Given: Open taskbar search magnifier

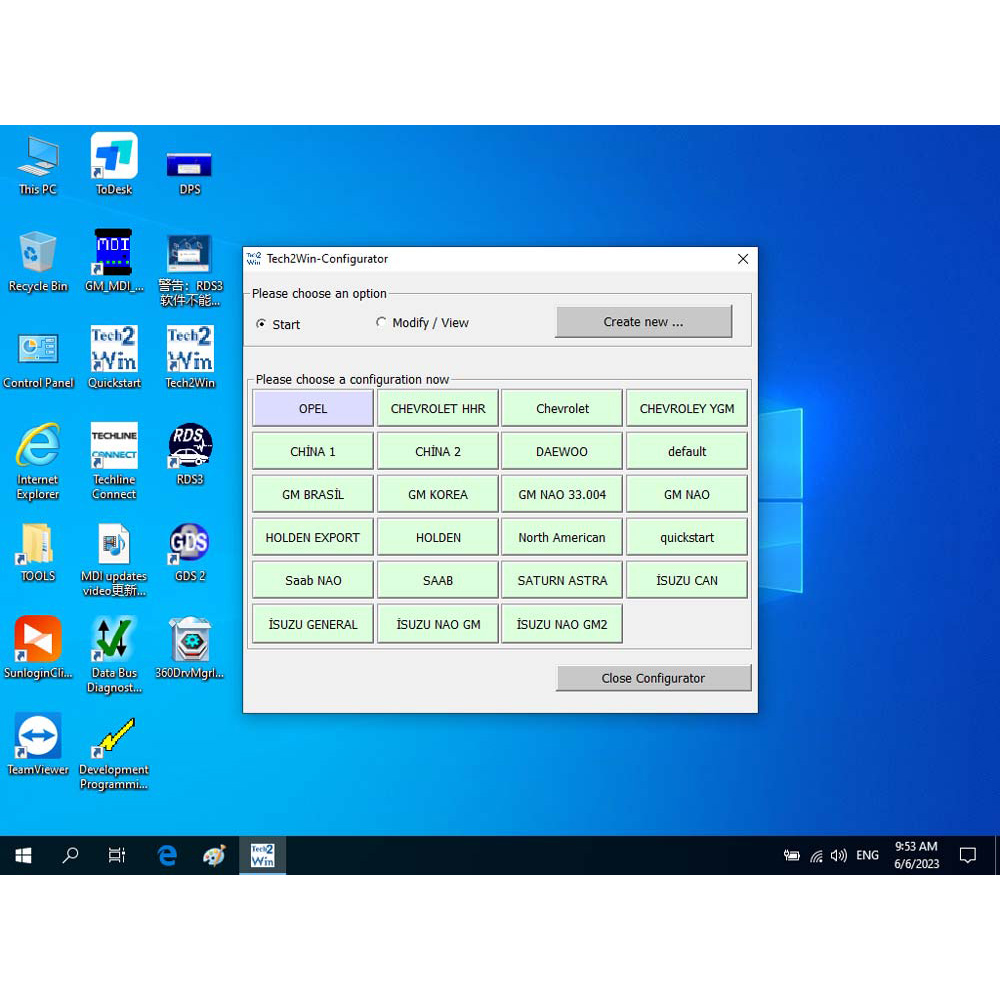Looking at the screenshot, I should click(x=70, y=855).
